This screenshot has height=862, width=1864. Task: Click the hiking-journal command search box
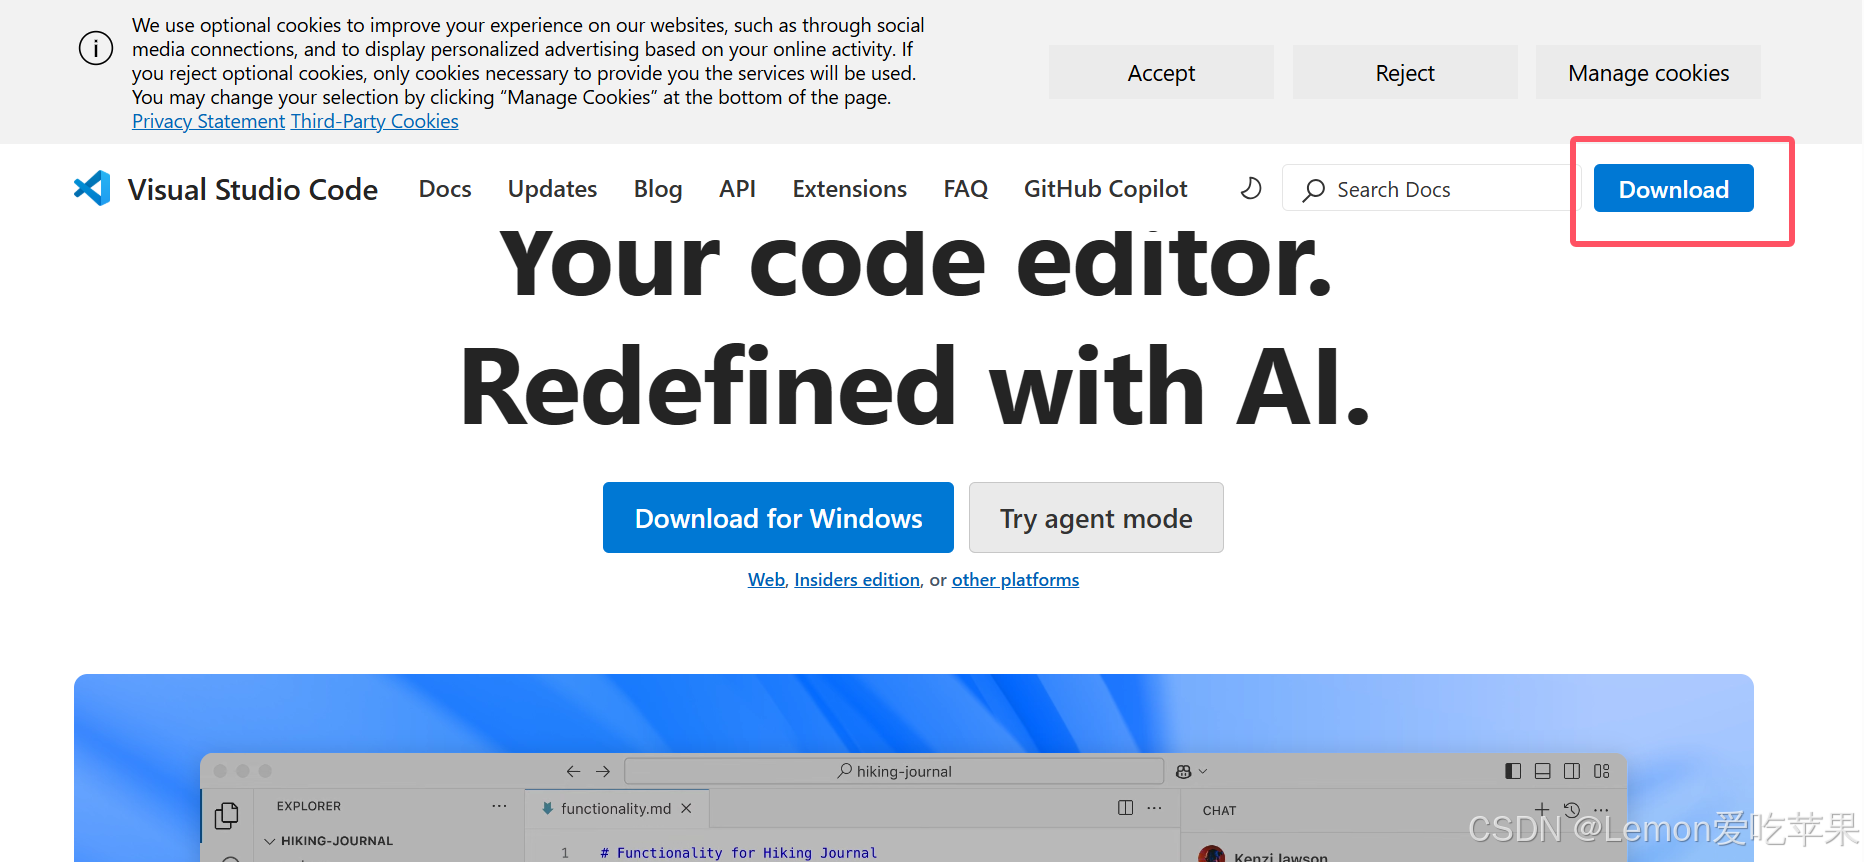coord(894,771)
